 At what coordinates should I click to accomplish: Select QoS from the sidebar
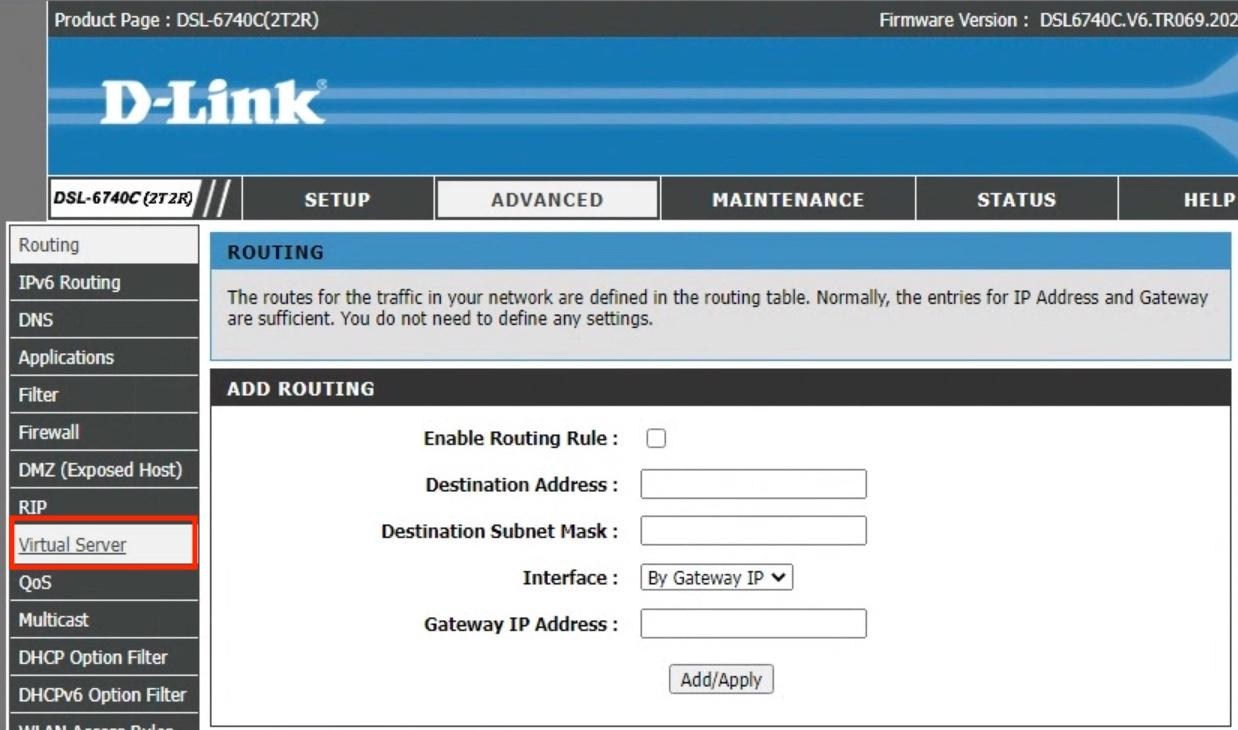pos(35,583)
